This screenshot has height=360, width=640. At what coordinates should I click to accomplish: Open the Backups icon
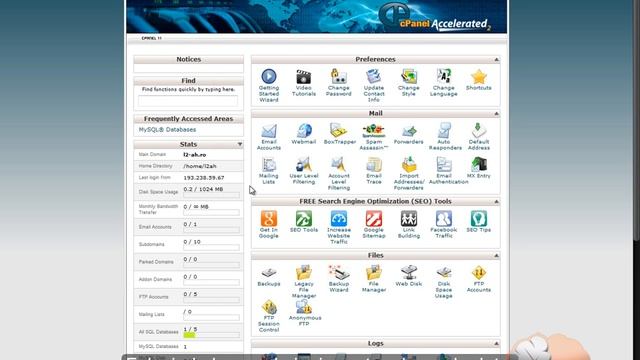[x=269, y=273]
